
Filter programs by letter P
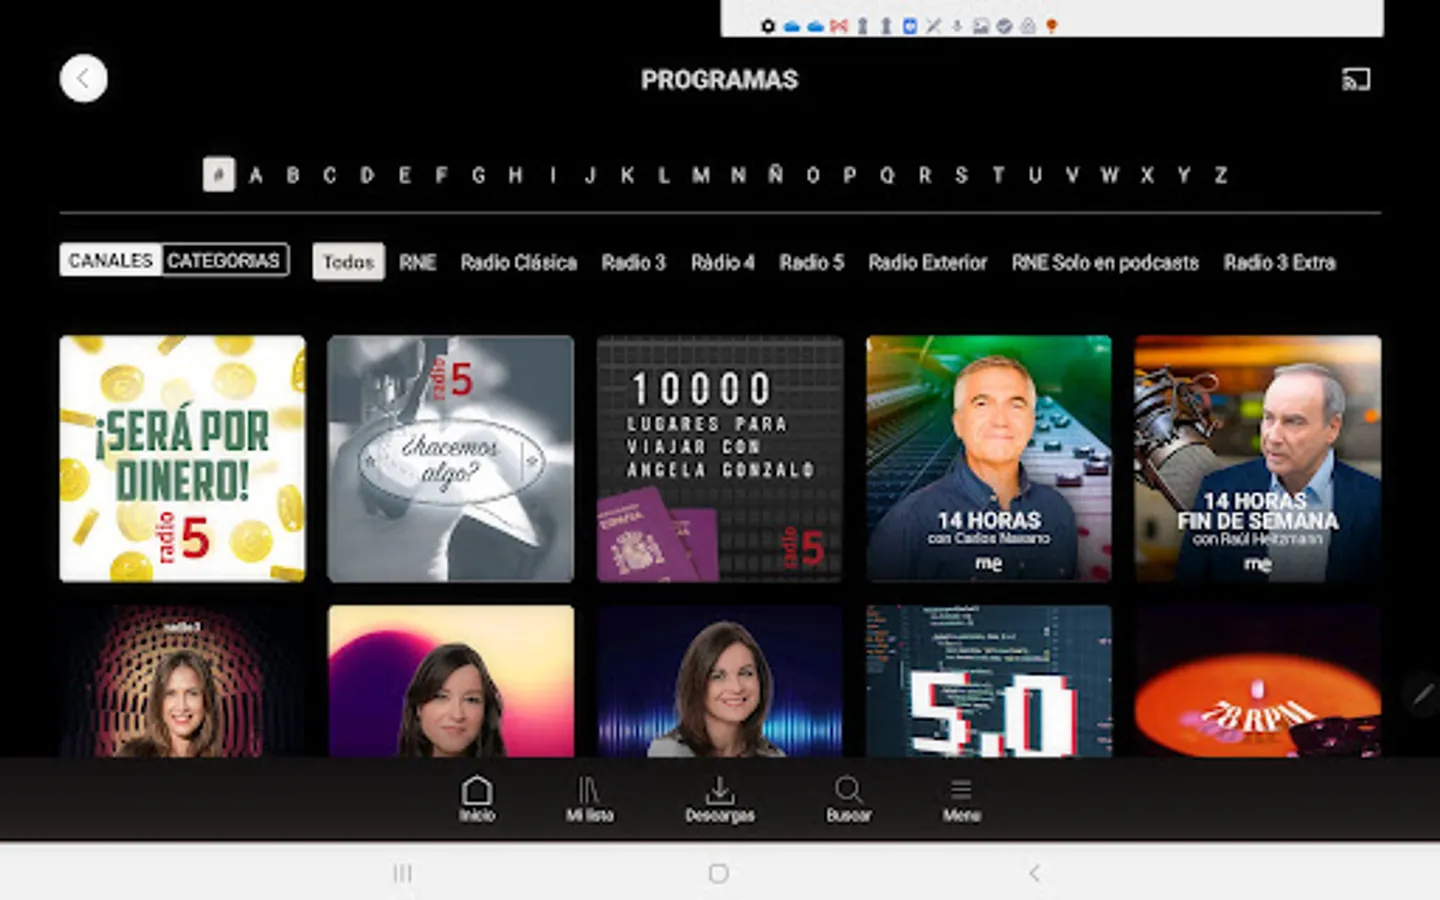849,175
